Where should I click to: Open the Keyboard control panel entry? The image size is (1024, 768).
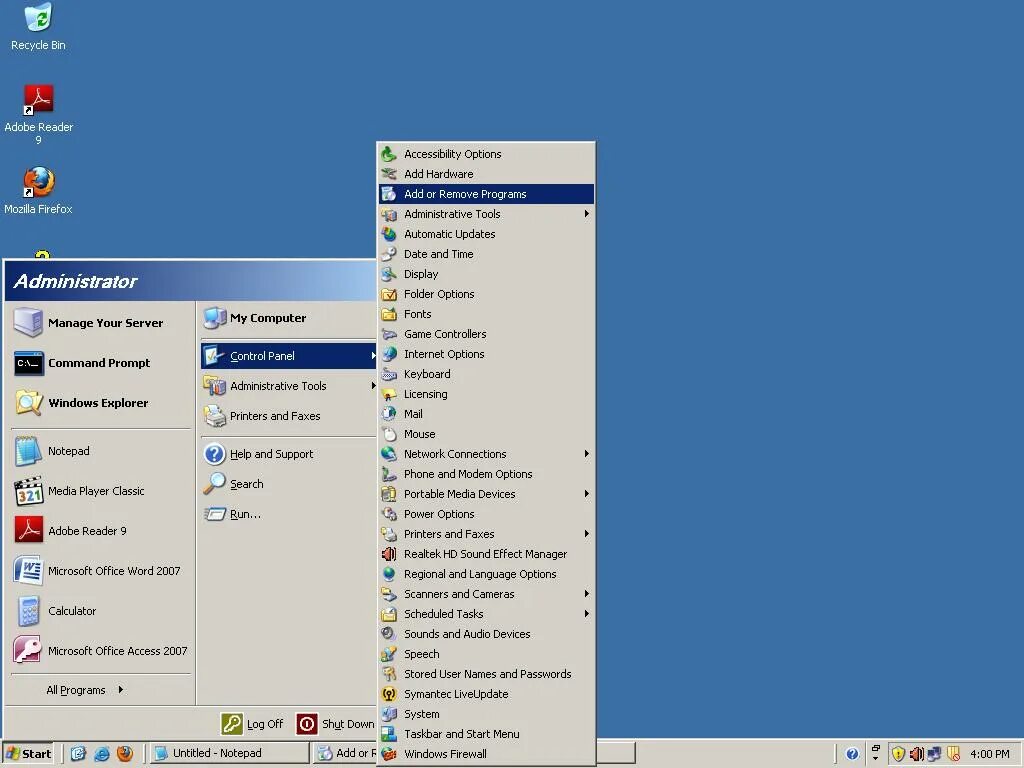click(x=487, y=374)
